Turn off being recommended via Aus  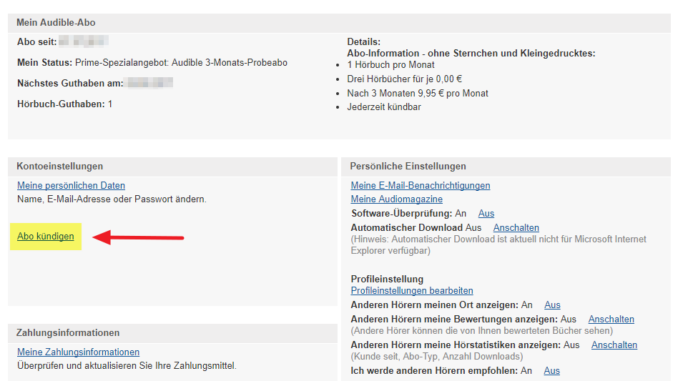pyautogui.click(x=551, y=371)
